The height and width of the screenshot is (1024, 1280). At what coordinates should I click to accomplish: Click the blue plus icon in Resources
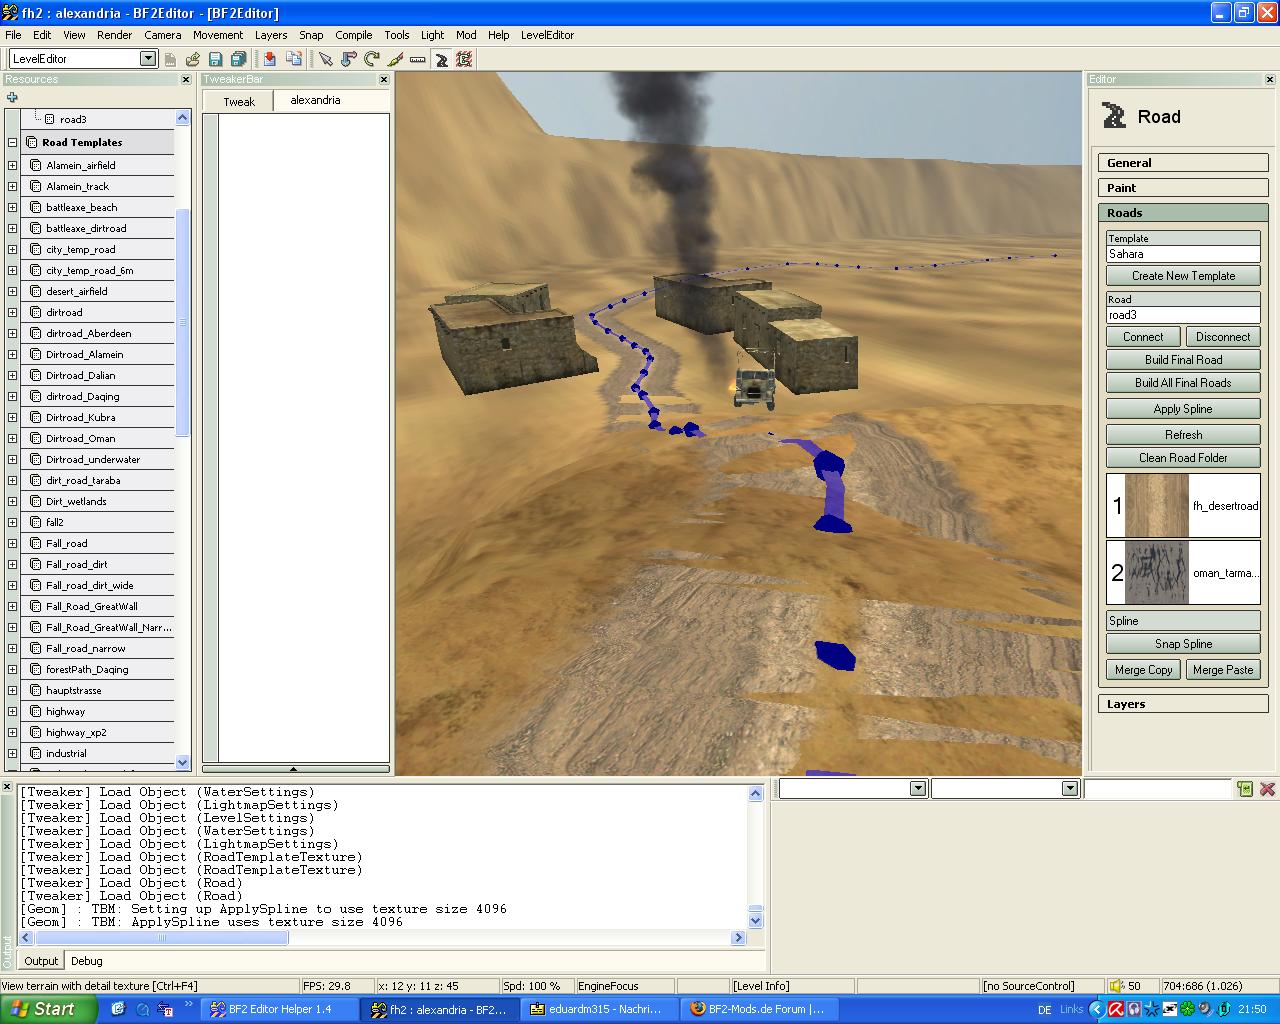pos(12,97)
